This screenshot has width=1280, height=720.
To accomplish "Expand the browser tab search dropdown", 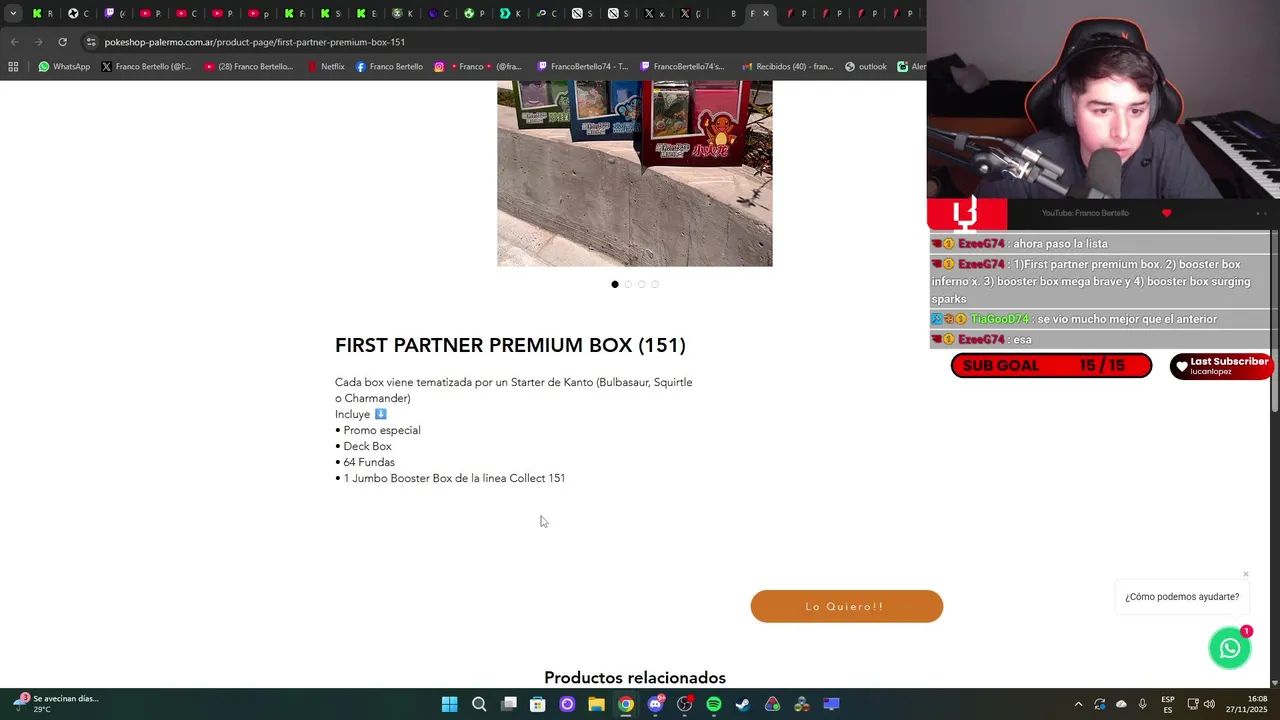I will 13,13.
